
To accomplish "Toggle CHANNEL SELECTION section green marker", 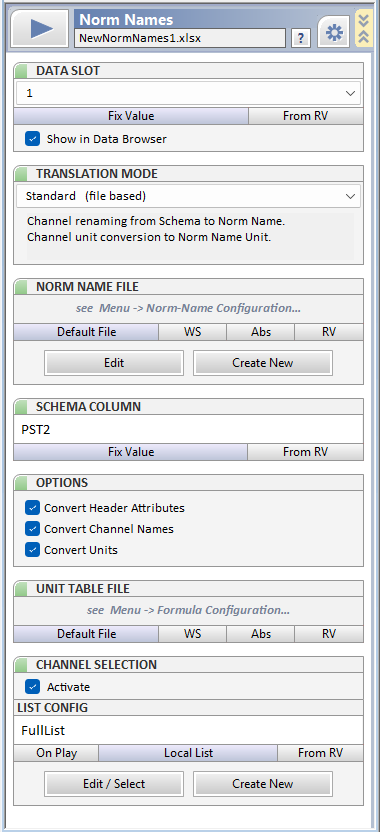I will point(20,665).
